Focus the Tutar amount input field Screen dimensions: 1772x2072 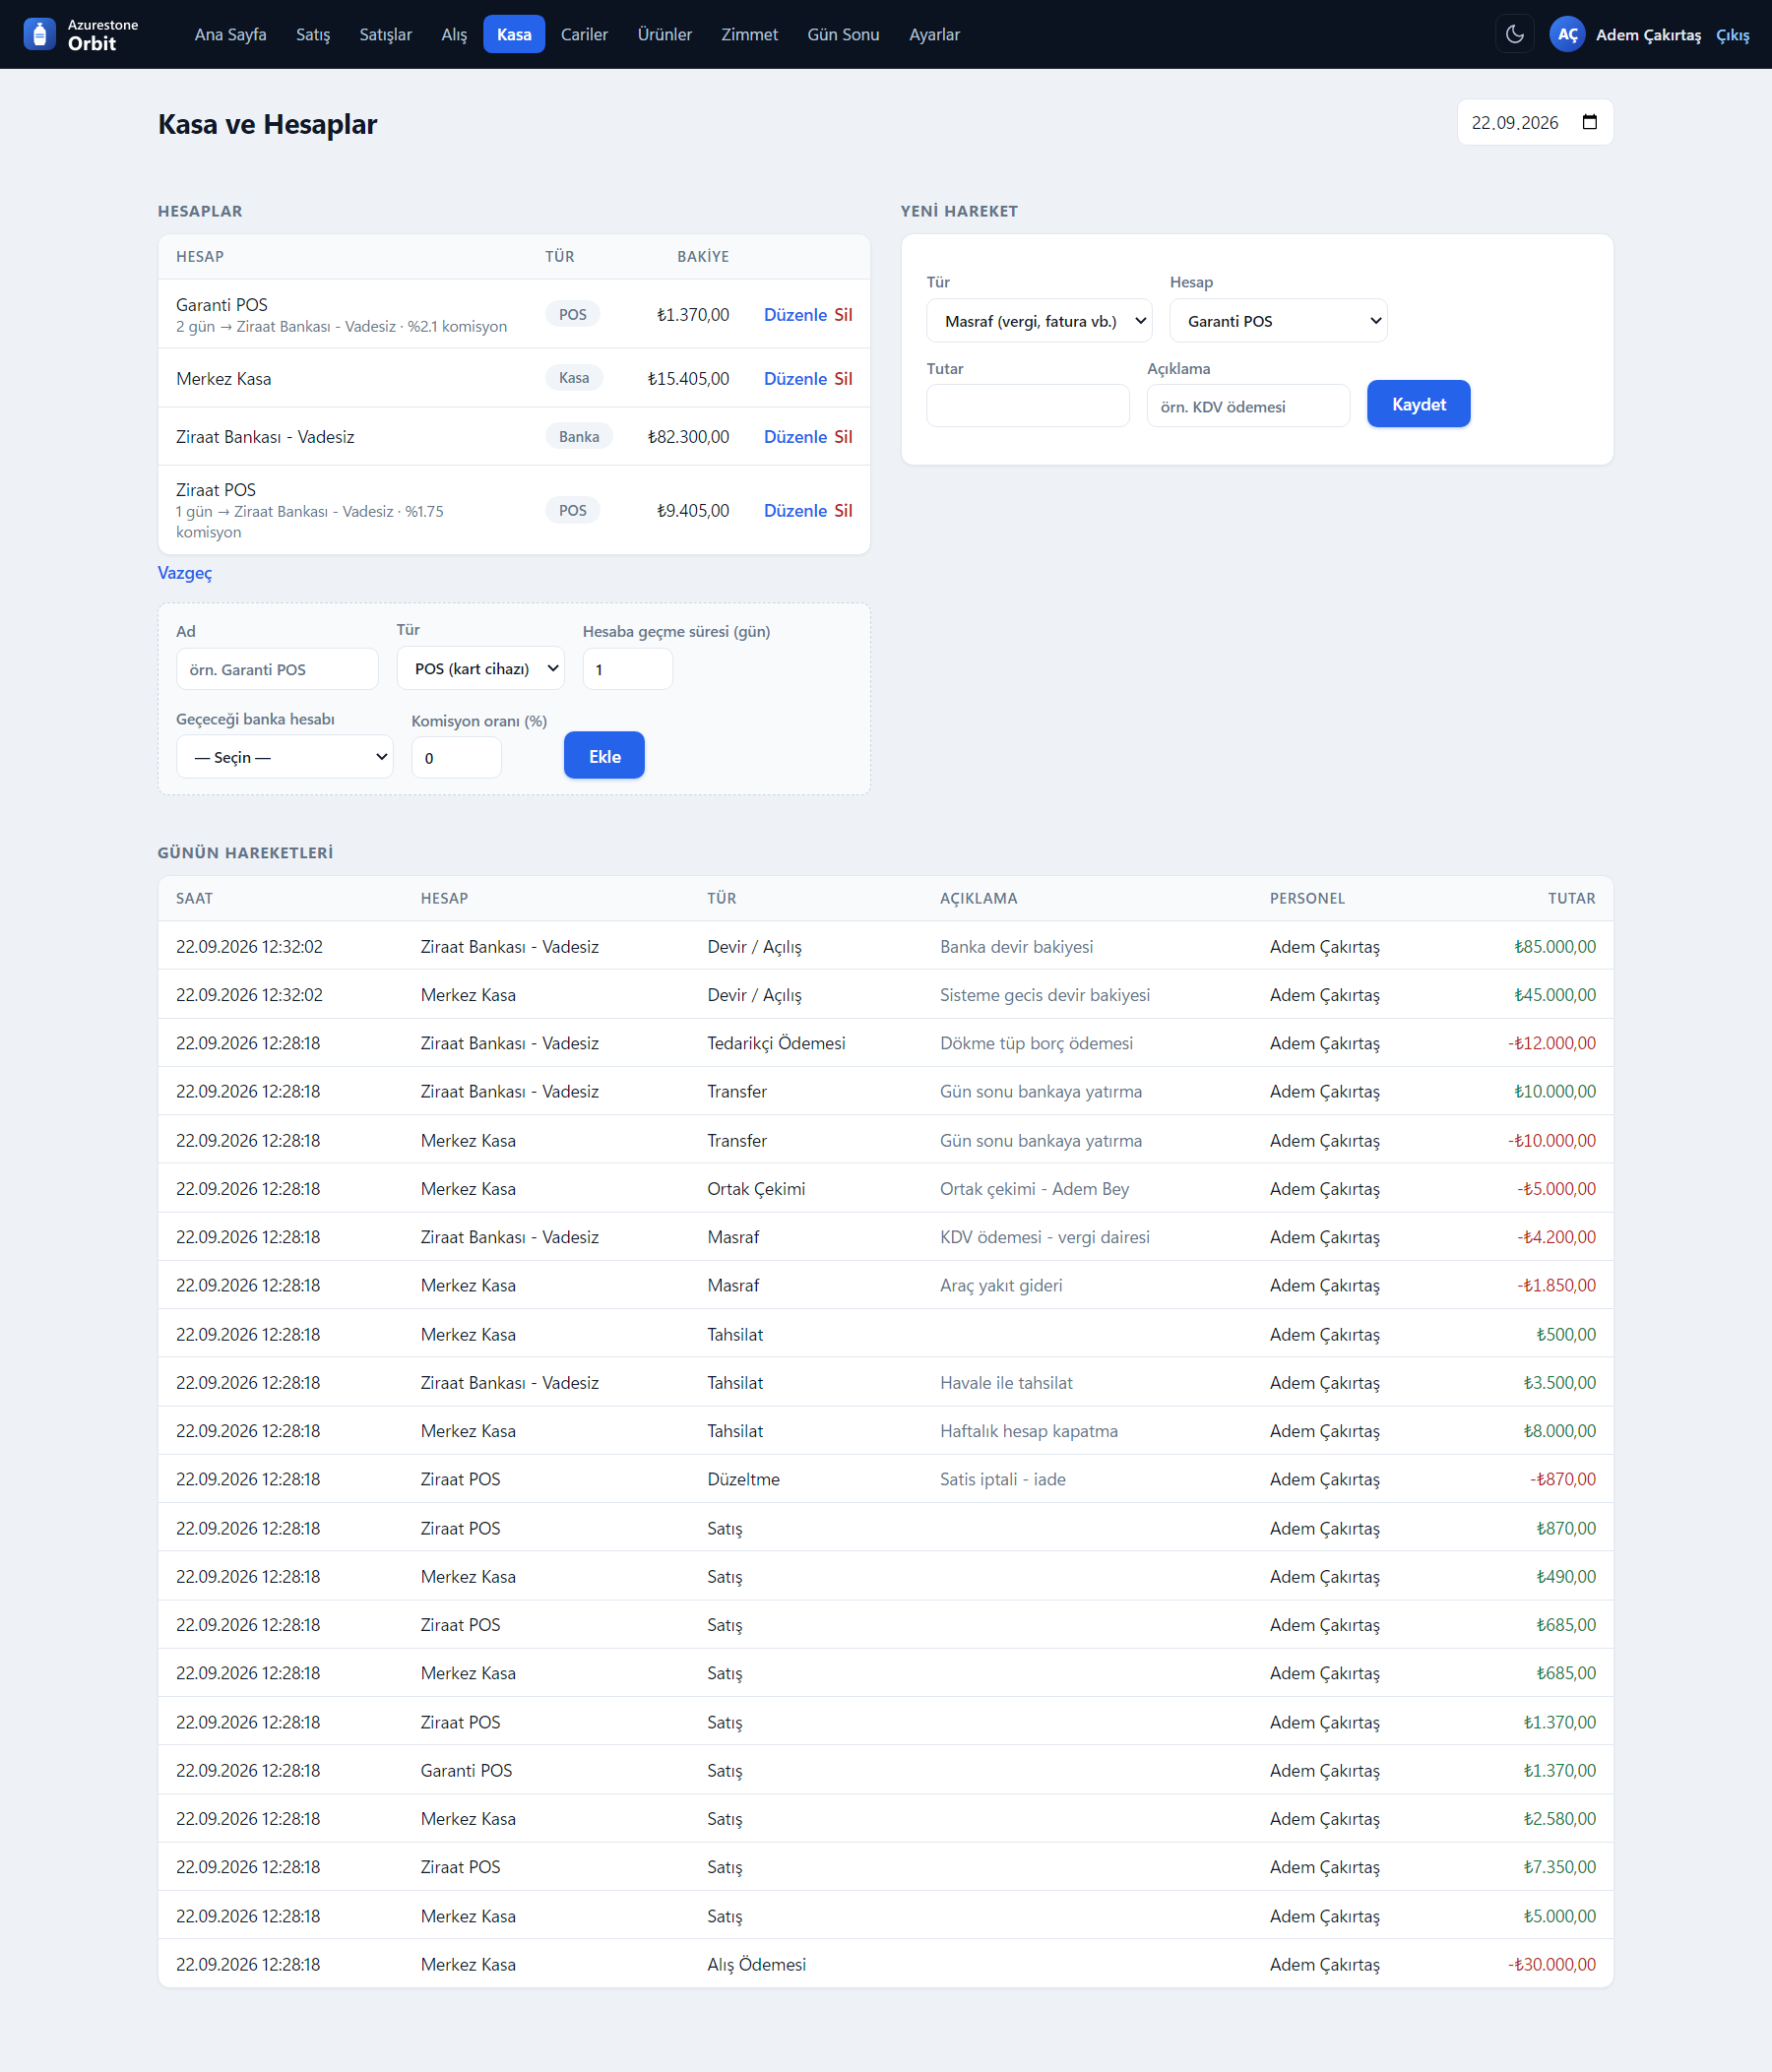coord(1027,405)
